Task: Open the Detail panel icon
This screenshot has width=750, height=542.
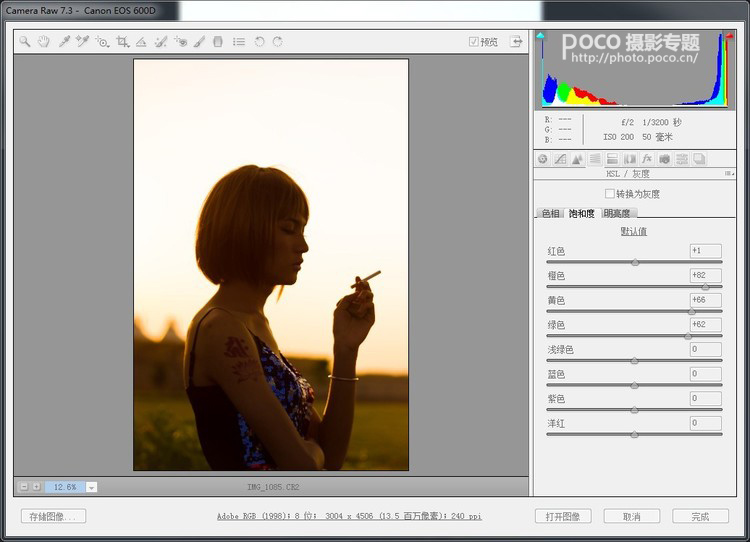Action: pos(577,159)
